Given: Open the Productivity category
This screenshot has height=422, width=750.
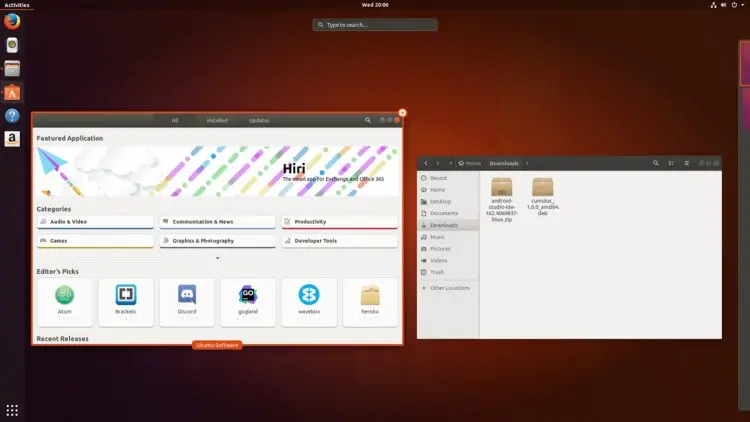Looking at the screenshot, I should click(340, 222).
